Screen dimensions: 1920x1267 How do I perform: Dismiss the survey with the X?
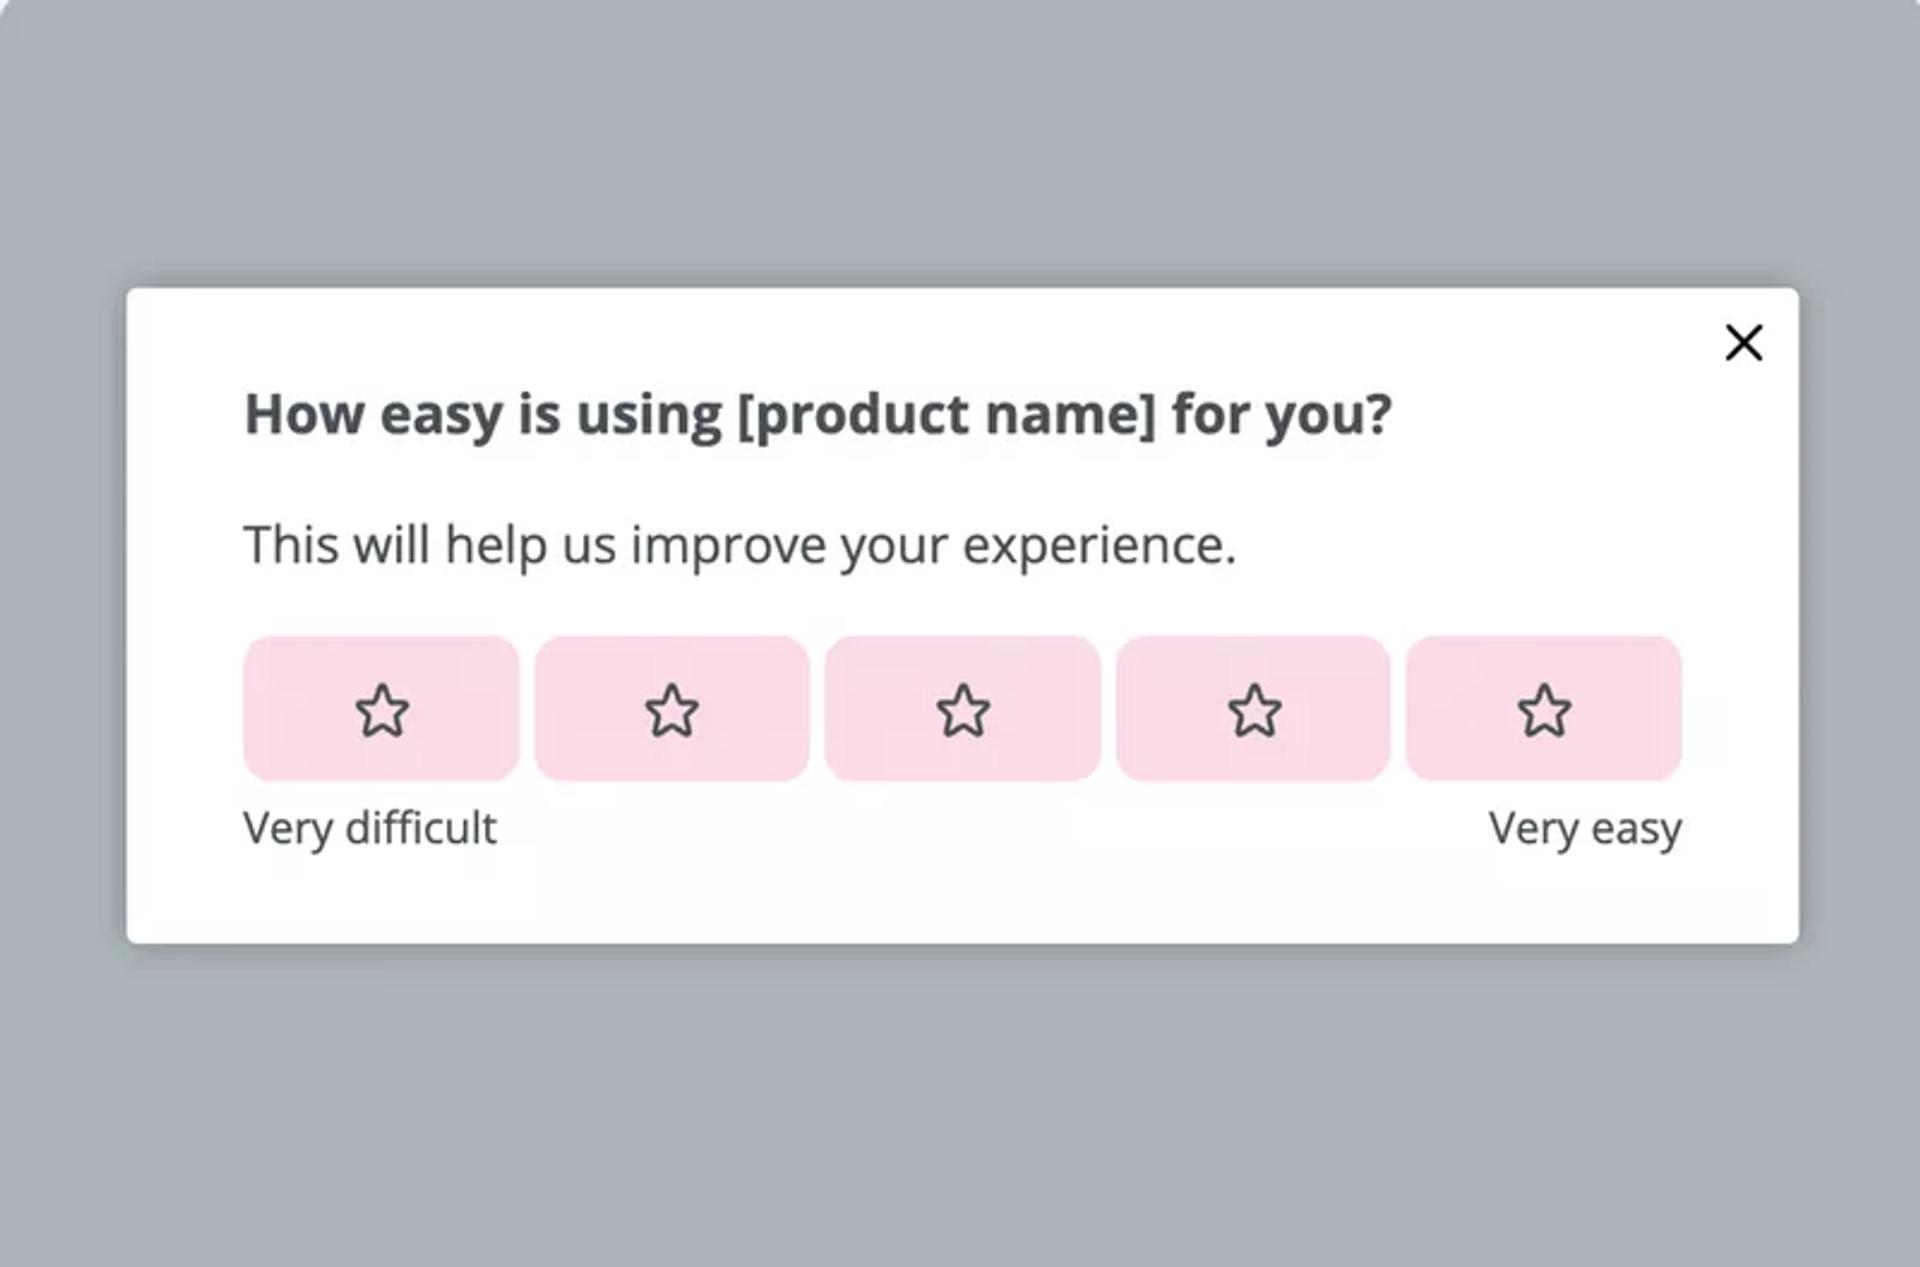1743,343
